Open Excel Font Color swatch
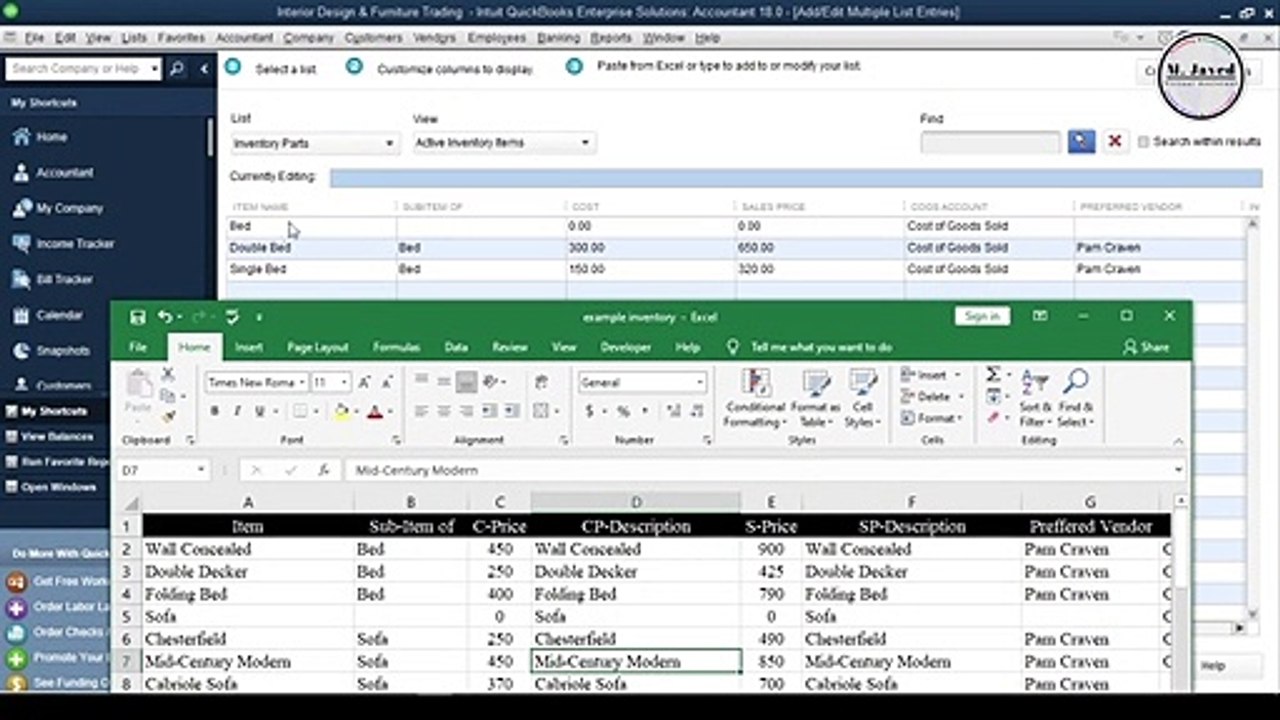The height and width of the screenshot is (720, 1280). pos(375,411)
